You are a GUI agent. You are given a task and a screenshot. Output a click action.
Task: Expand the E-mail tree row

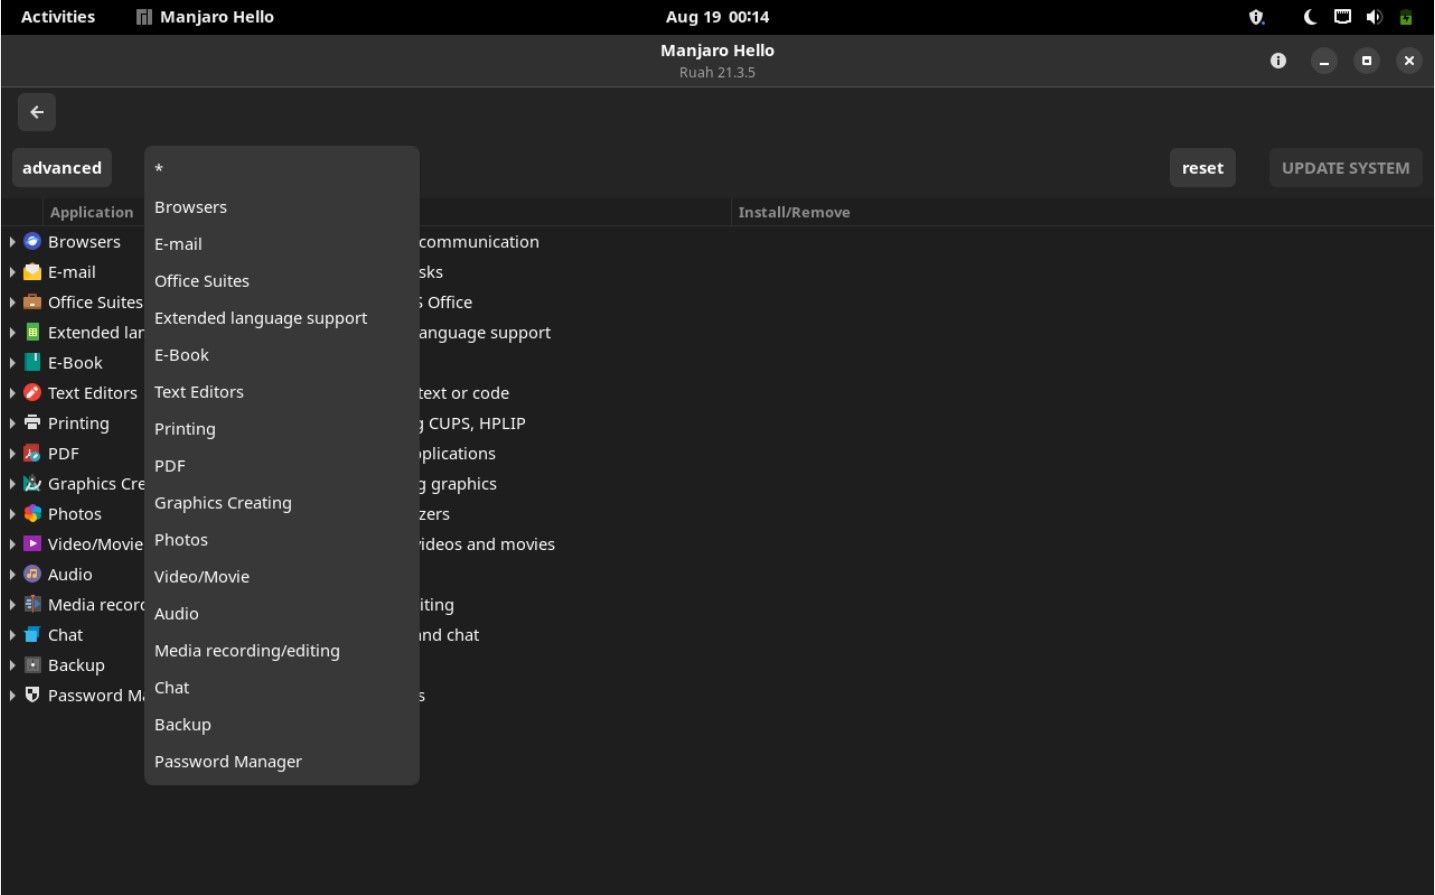point(12,272)
